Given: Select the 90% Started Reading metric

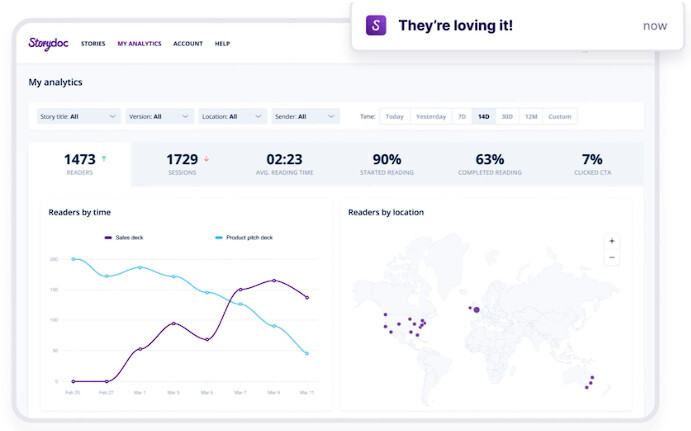Looking at the screenshot, I should [387, 164].
